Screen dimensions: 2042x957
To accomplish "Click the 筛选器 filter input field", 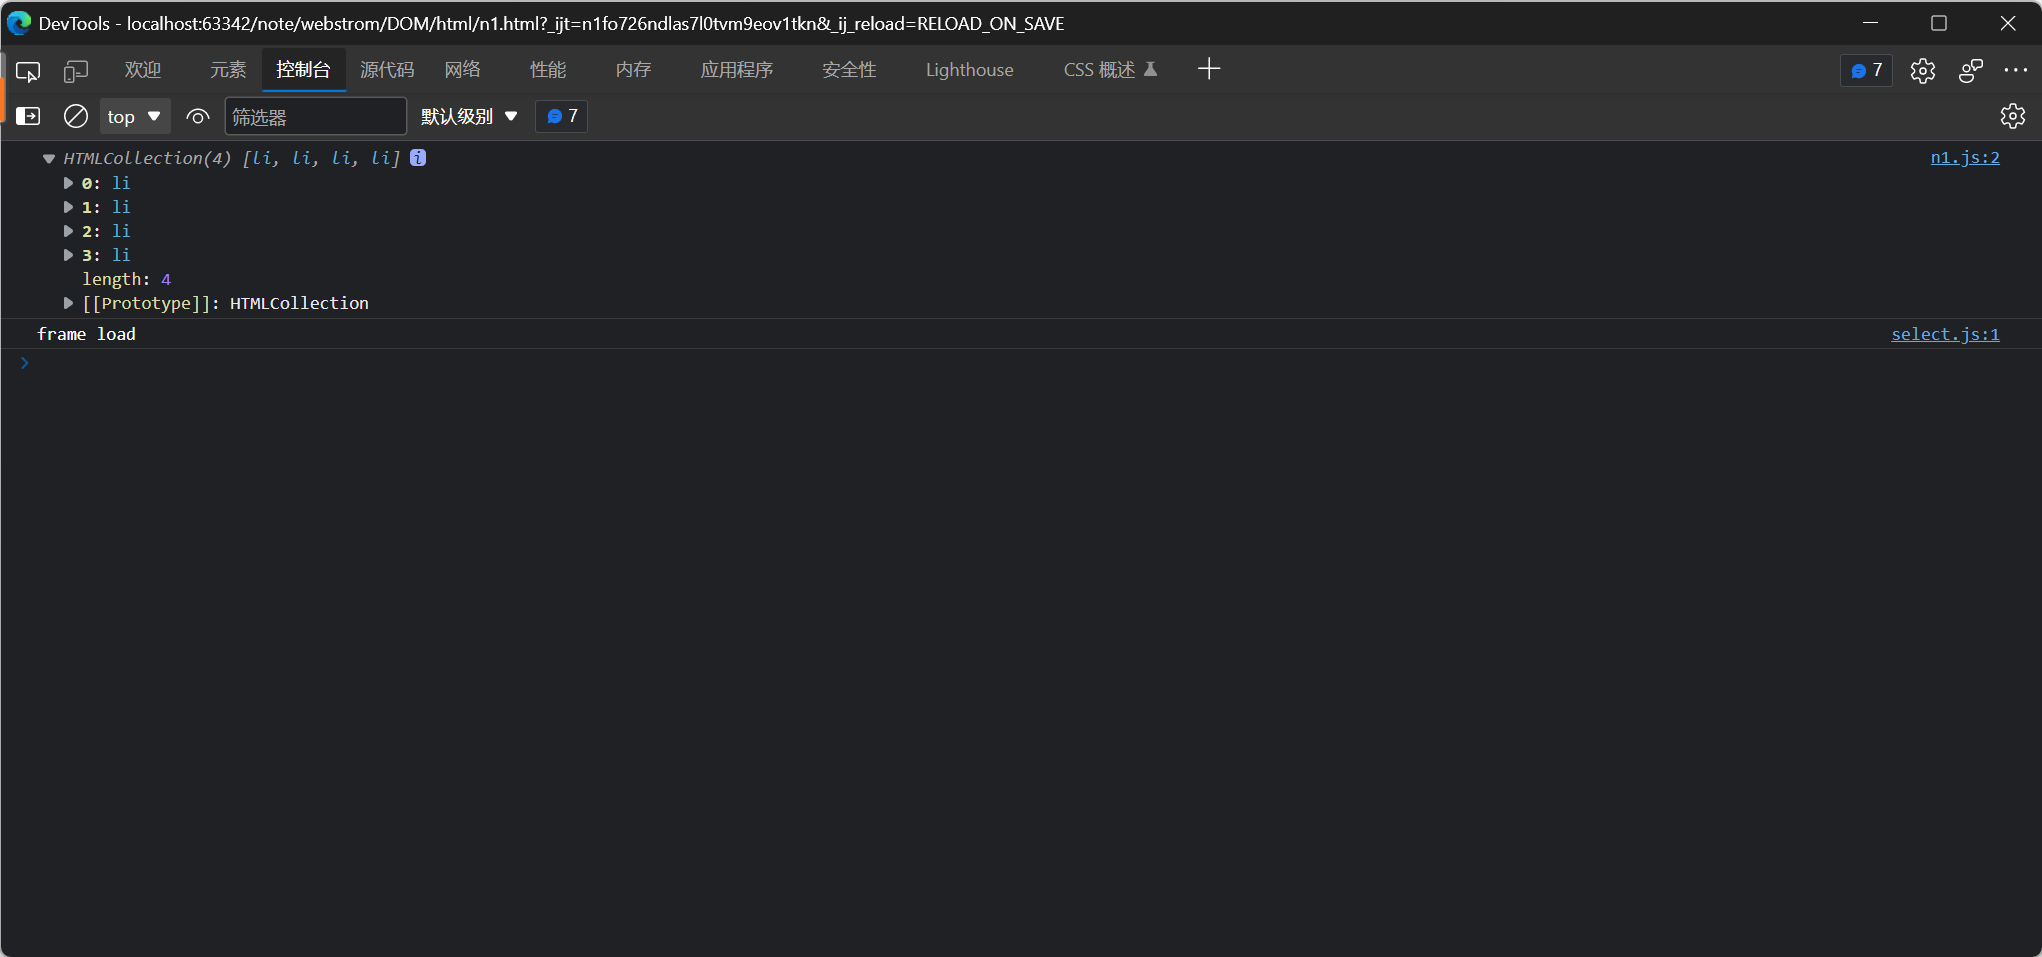I will [x=315, y=117].
